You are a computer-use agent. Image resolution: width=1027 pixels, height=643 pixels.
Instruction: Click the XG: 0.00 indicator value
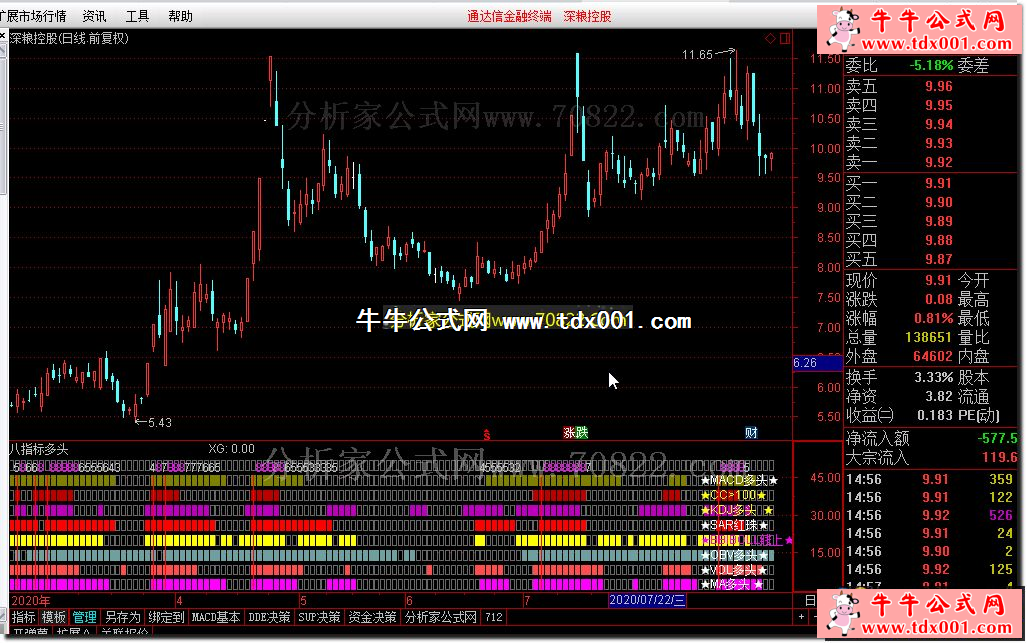pos(231,449)
